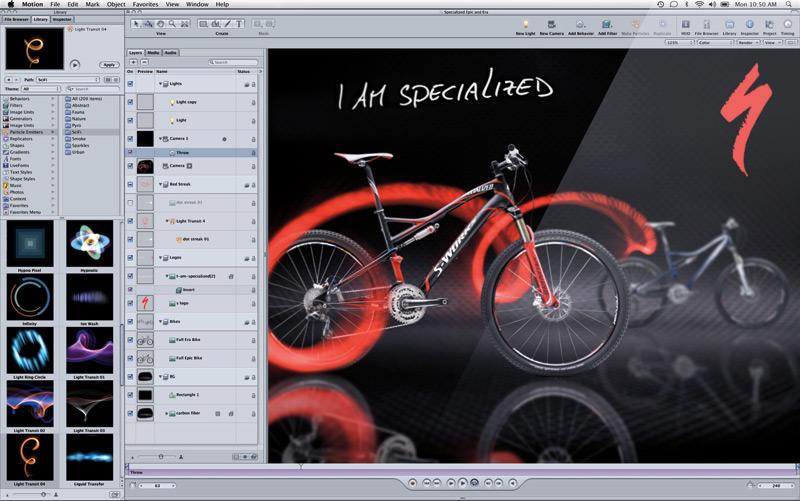Open the Favorites menu in menu bar
The height and width of the screenshot is (501, 800).
[x=145, y=4]
